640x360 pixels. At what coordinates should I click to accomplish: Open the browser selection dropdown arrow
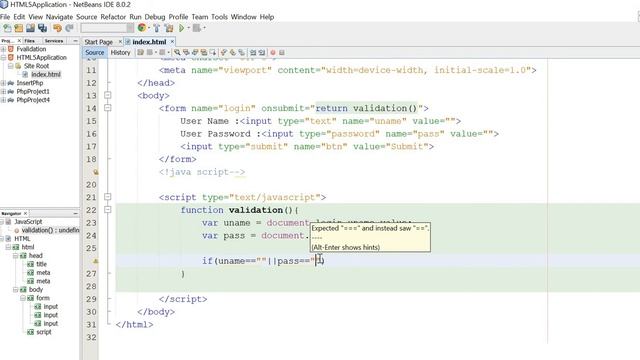click(149, 28)
